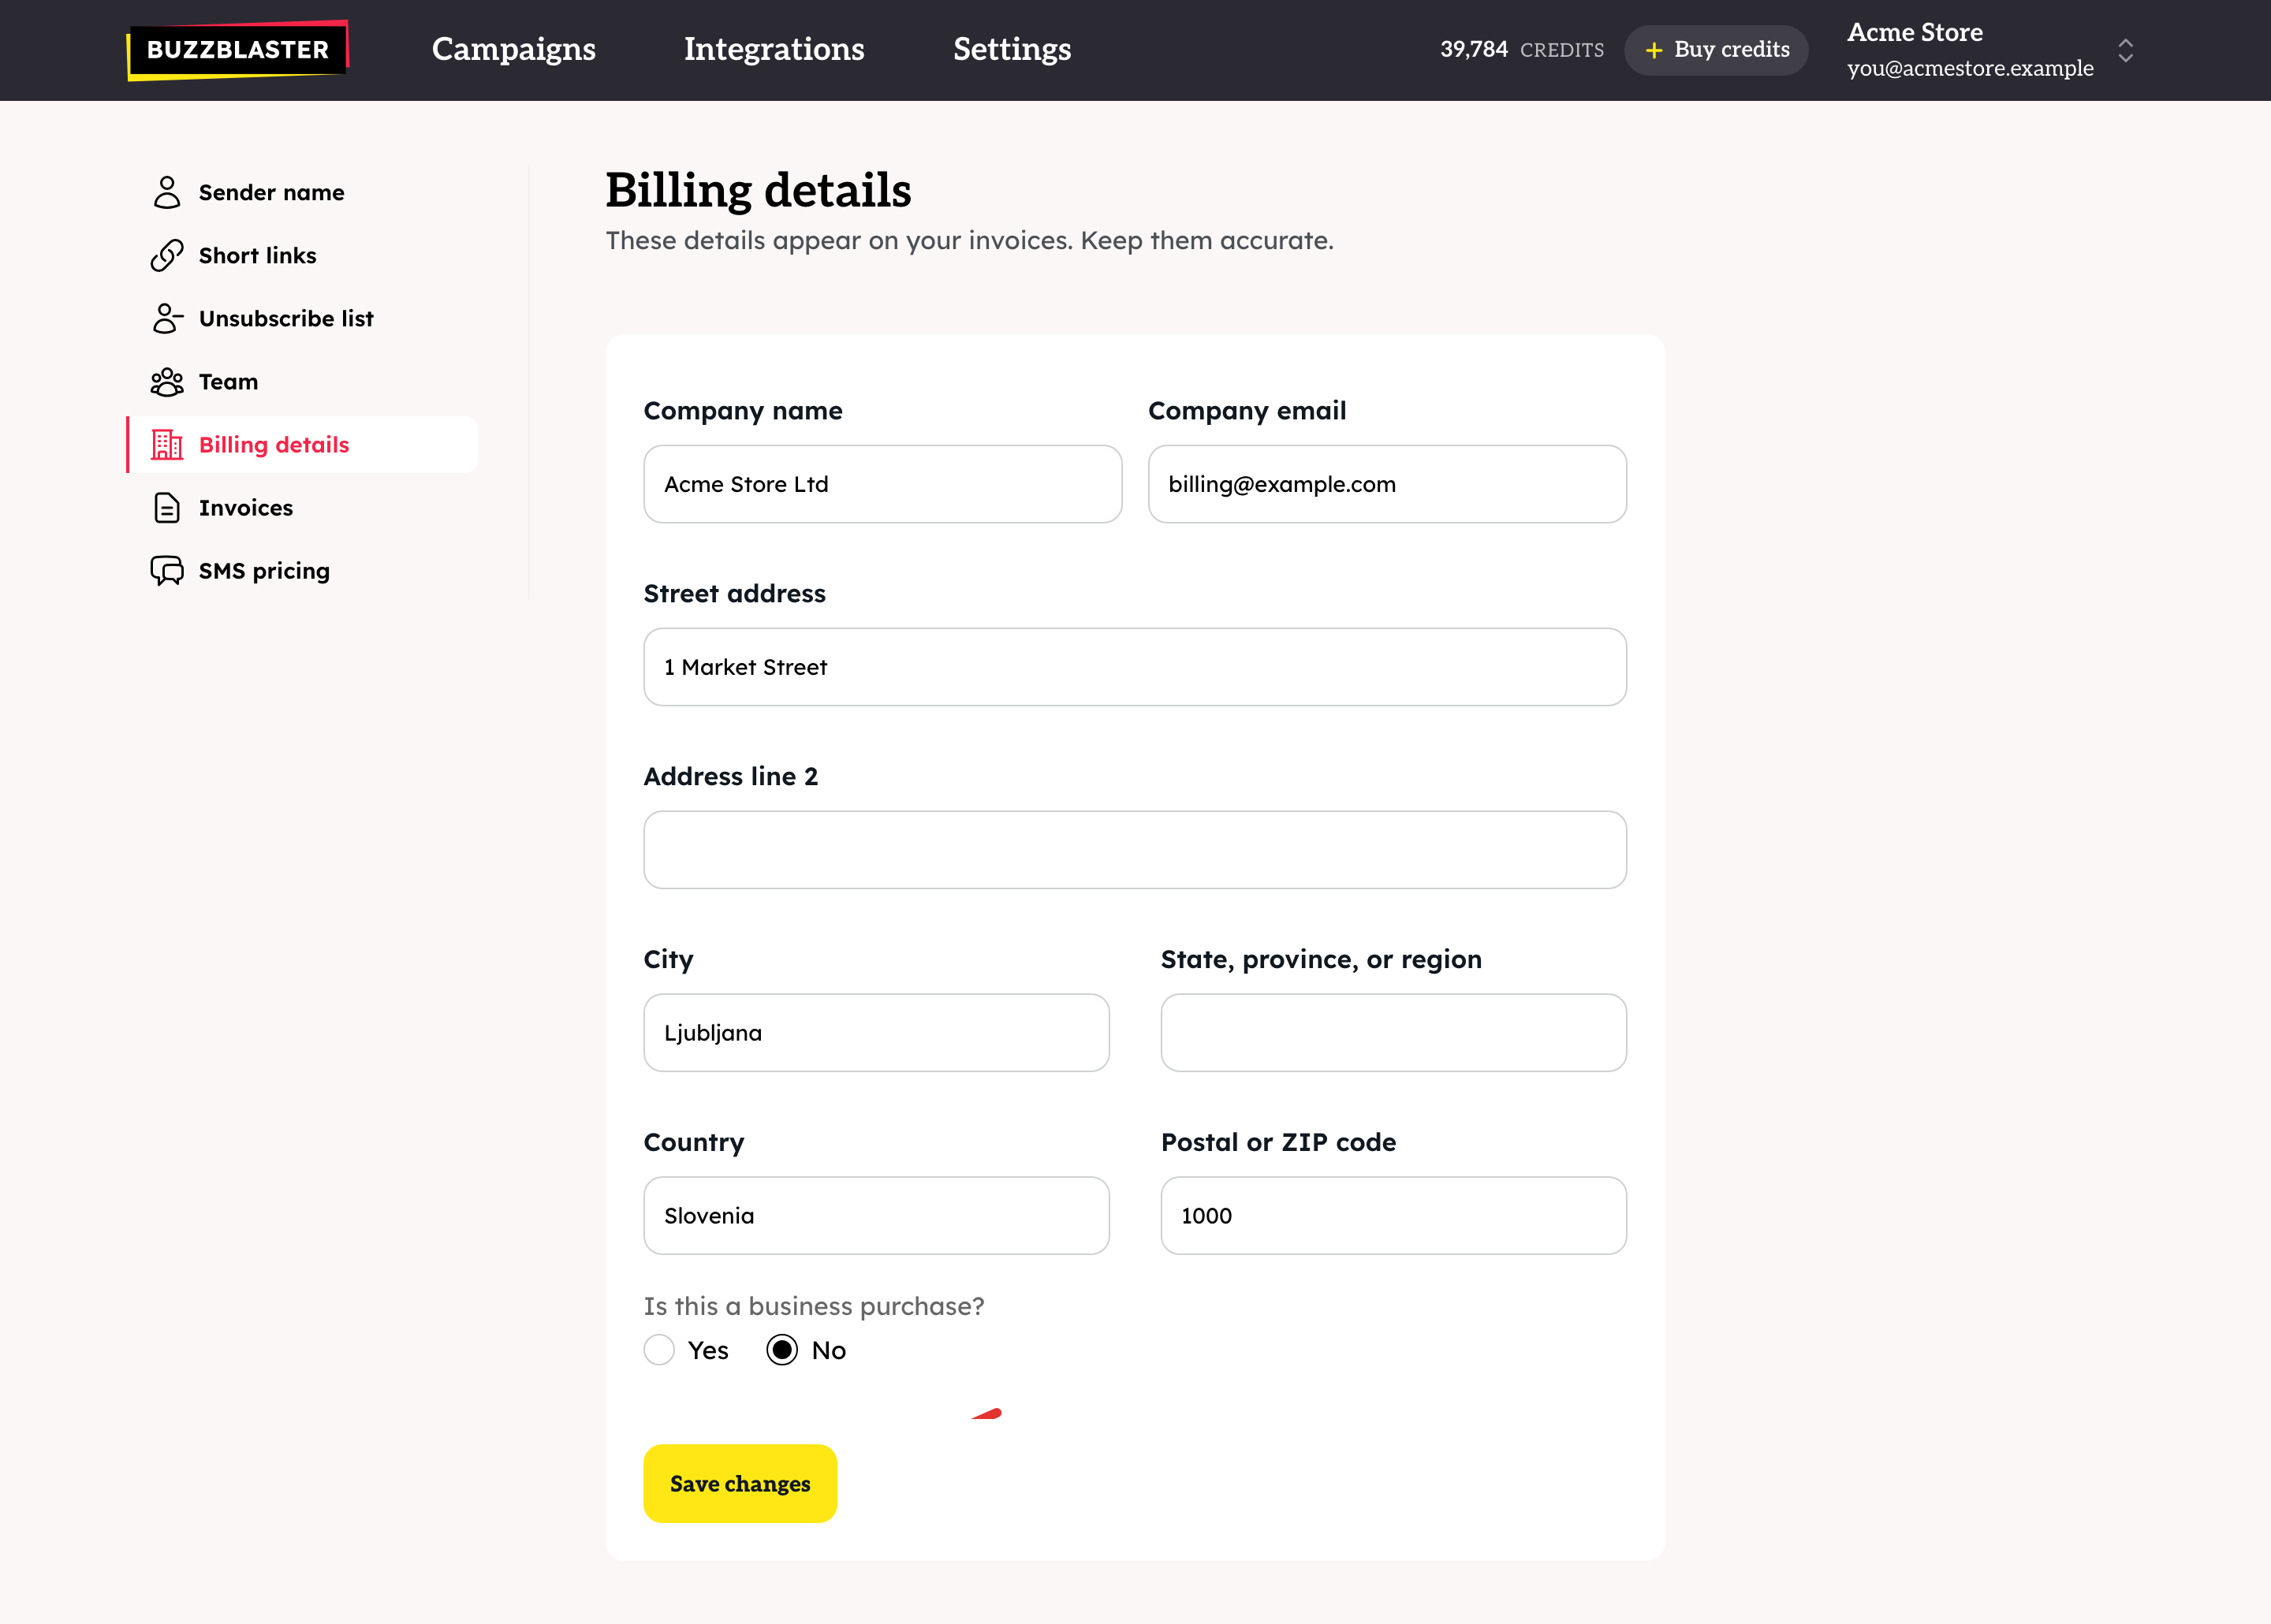Go to Sender name settings
Screen dimensions: 2271x1624
(x=303, y=192)
